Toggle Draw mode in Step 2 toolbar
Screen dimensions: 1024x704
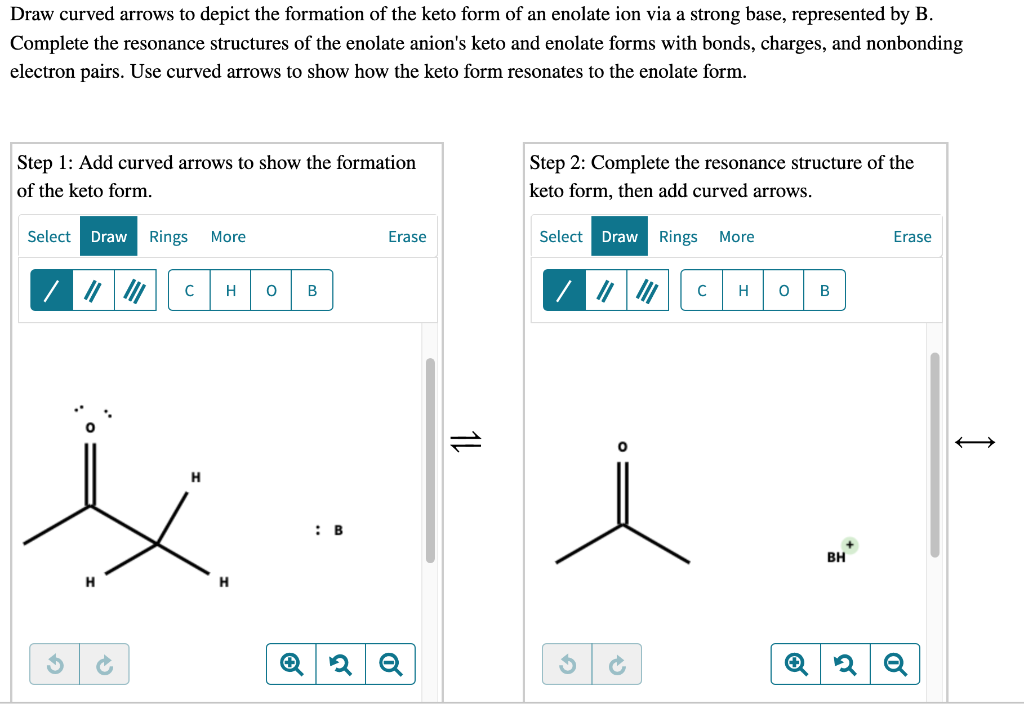(619, 236)
